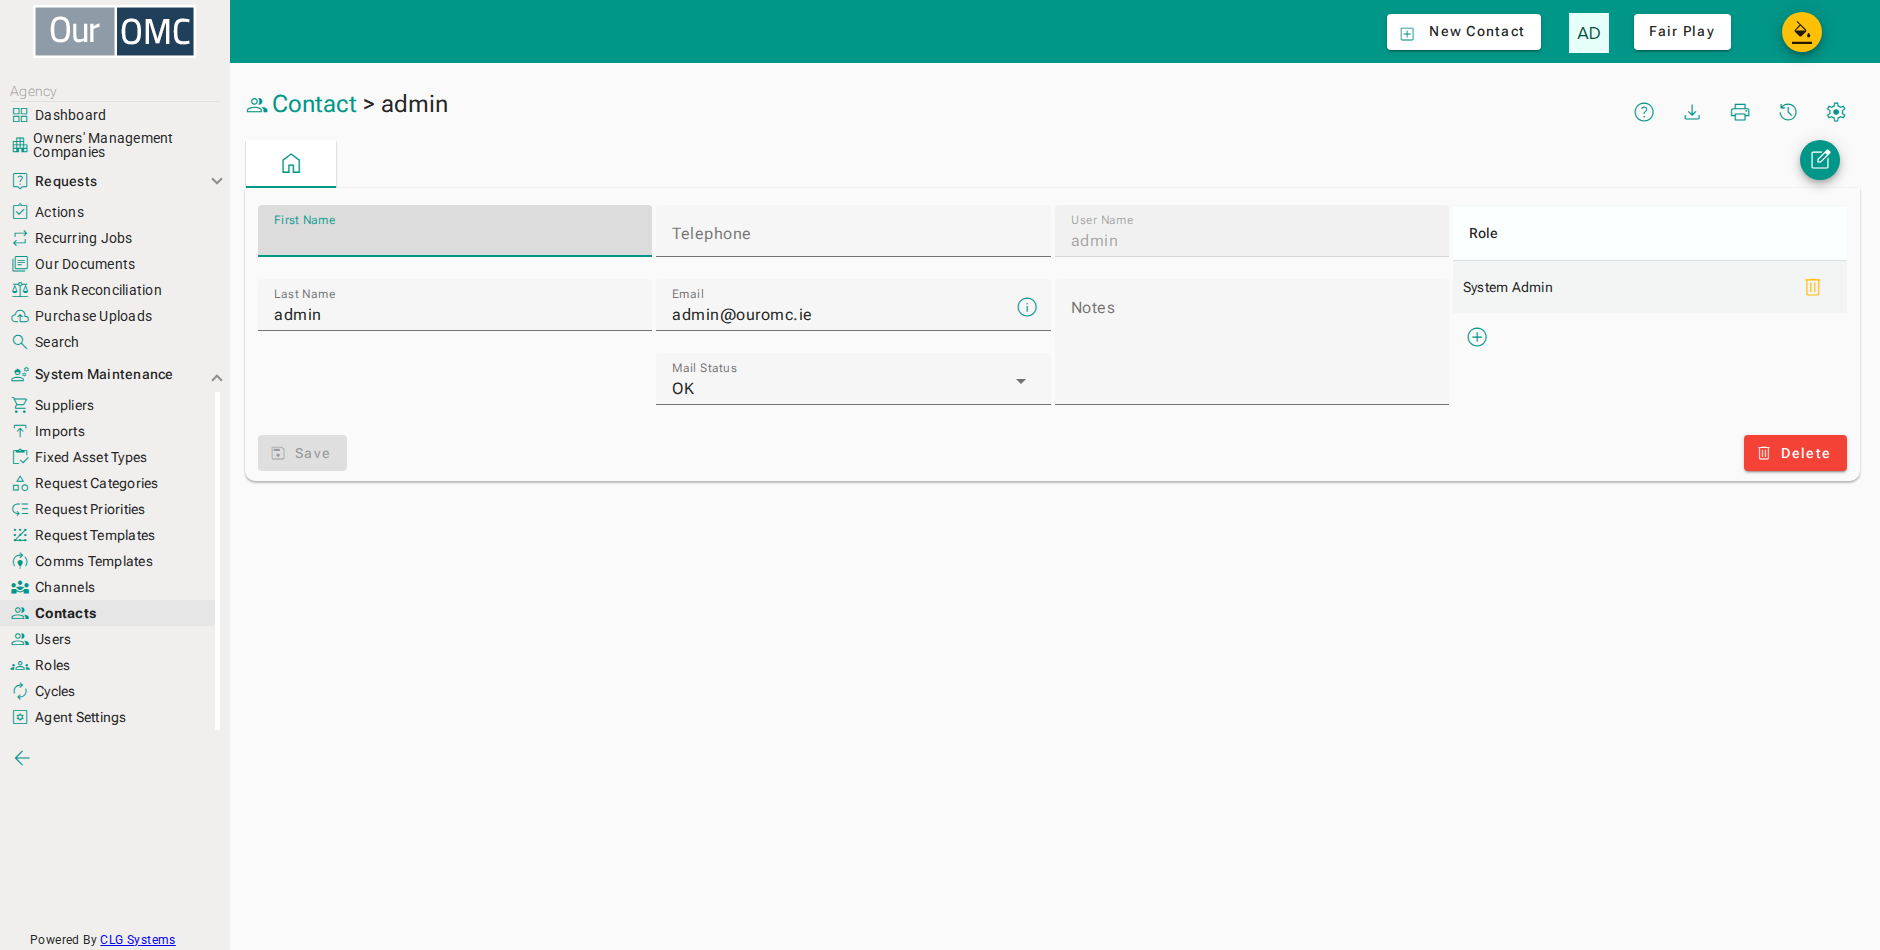Open Purchase Uploads
The image size is (1880, 950).
(93, 316)
